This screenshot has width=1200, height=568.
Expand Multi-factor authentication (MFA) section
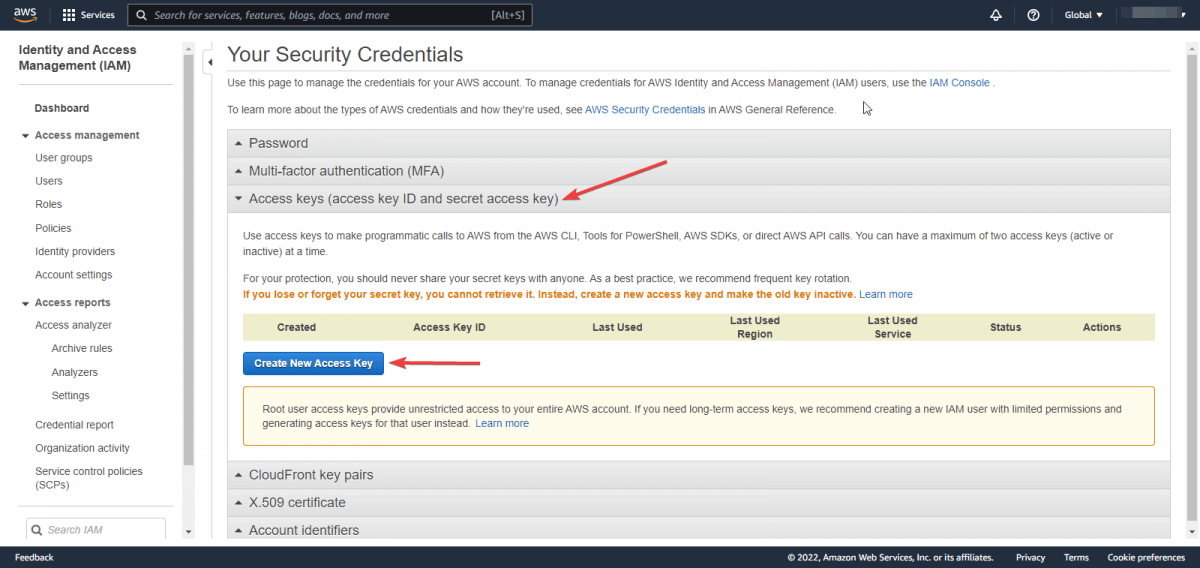[698, 171]
